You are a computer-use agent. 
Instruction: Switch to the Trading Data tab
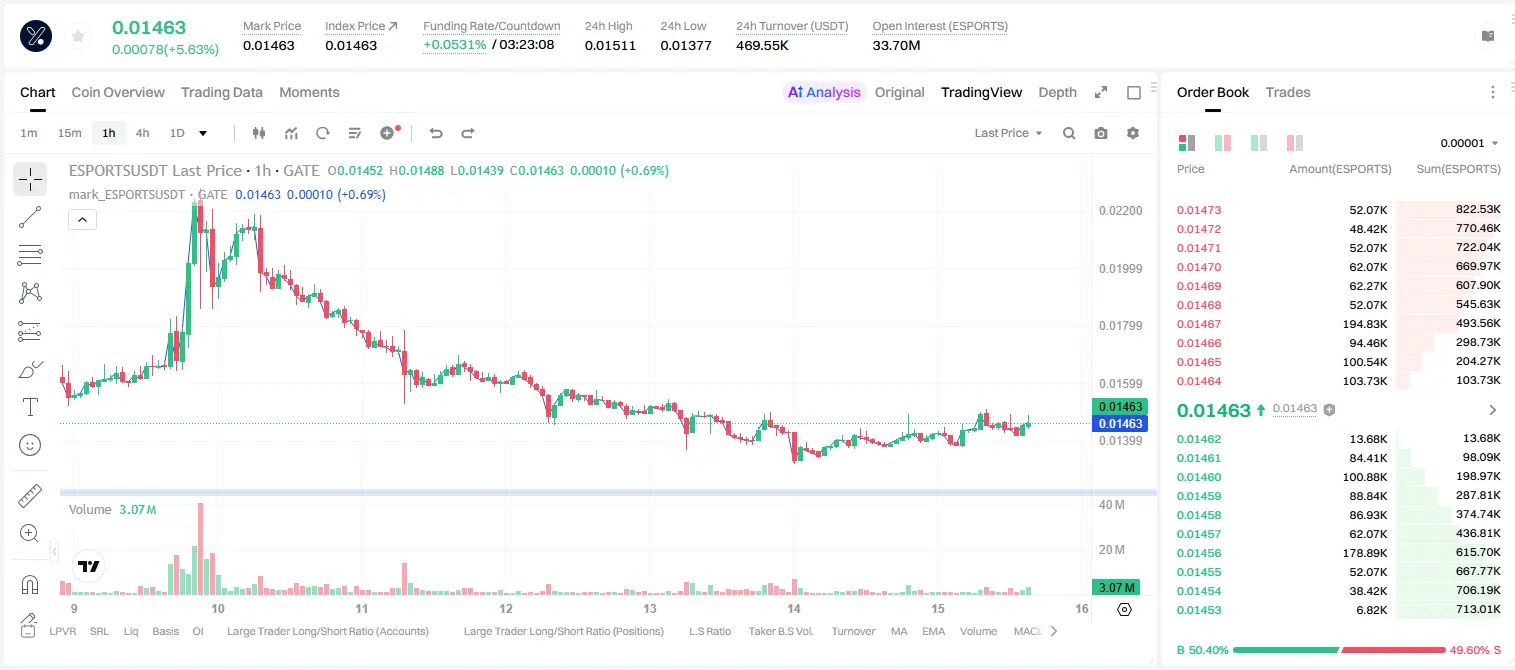click(222, 92)
